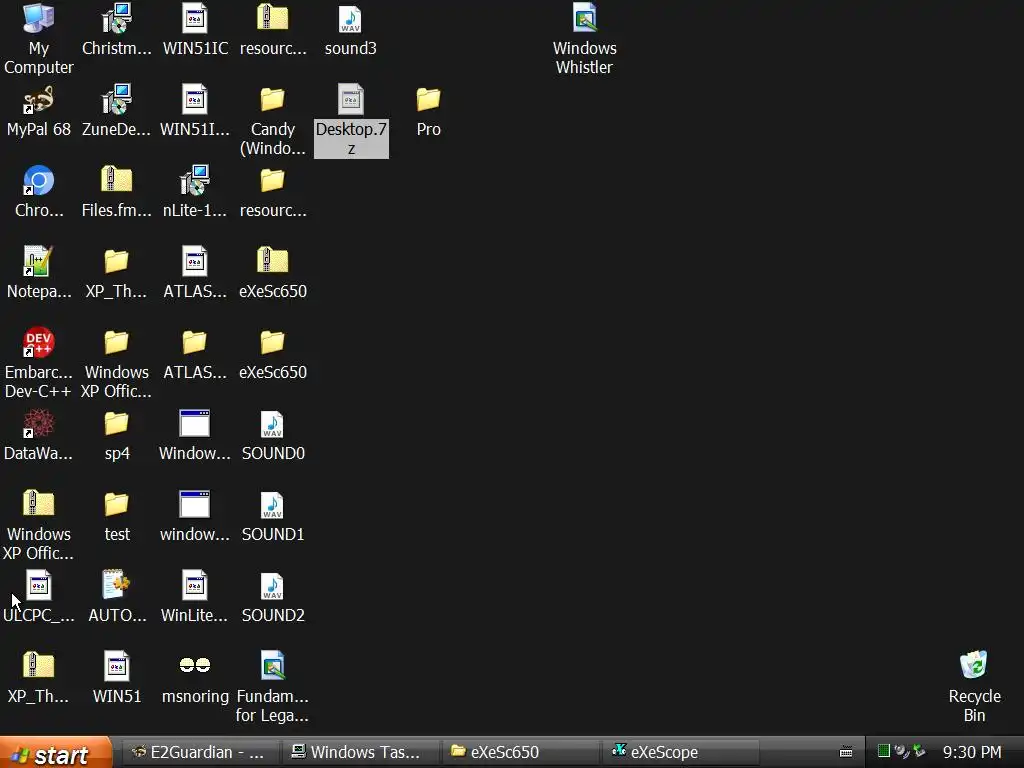This screenshot has width=1024, height=768.
Task: Select the Candy (Windo... folder icon
Action: coord(272,100)
